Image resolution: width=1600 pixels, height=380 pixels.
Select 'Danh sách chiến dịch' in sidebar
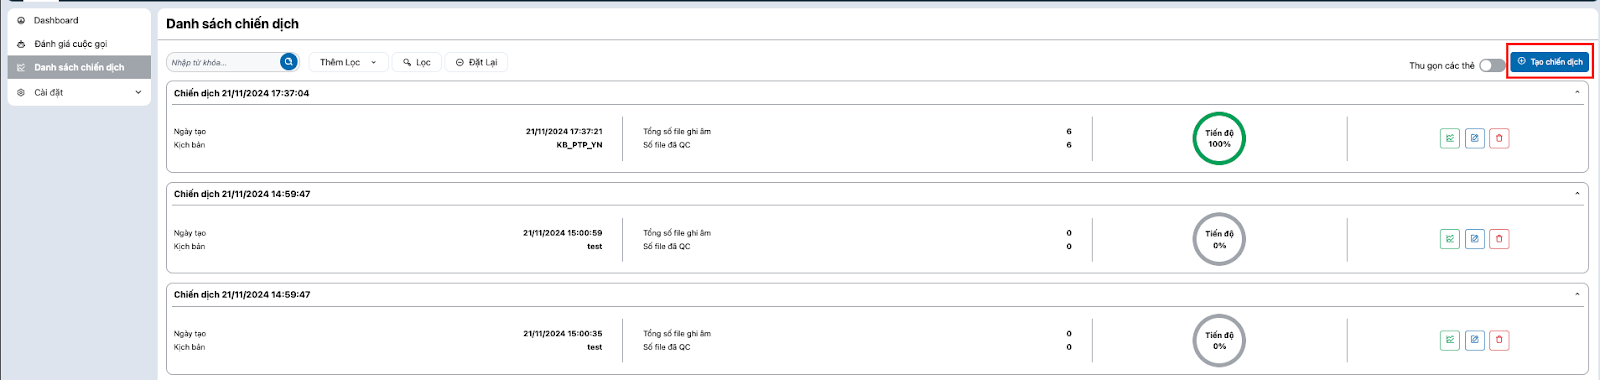click(x=79, y=67)
